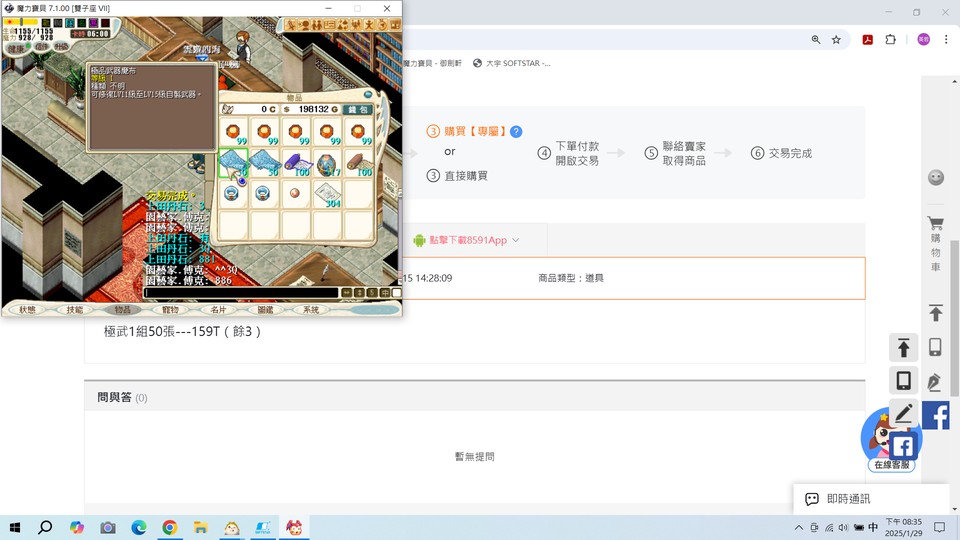The height and width of the screenshot is (540, 960).
Task: Open the 圖鑑 encyclopedia tab in game
Action: [x=265, y=309]
